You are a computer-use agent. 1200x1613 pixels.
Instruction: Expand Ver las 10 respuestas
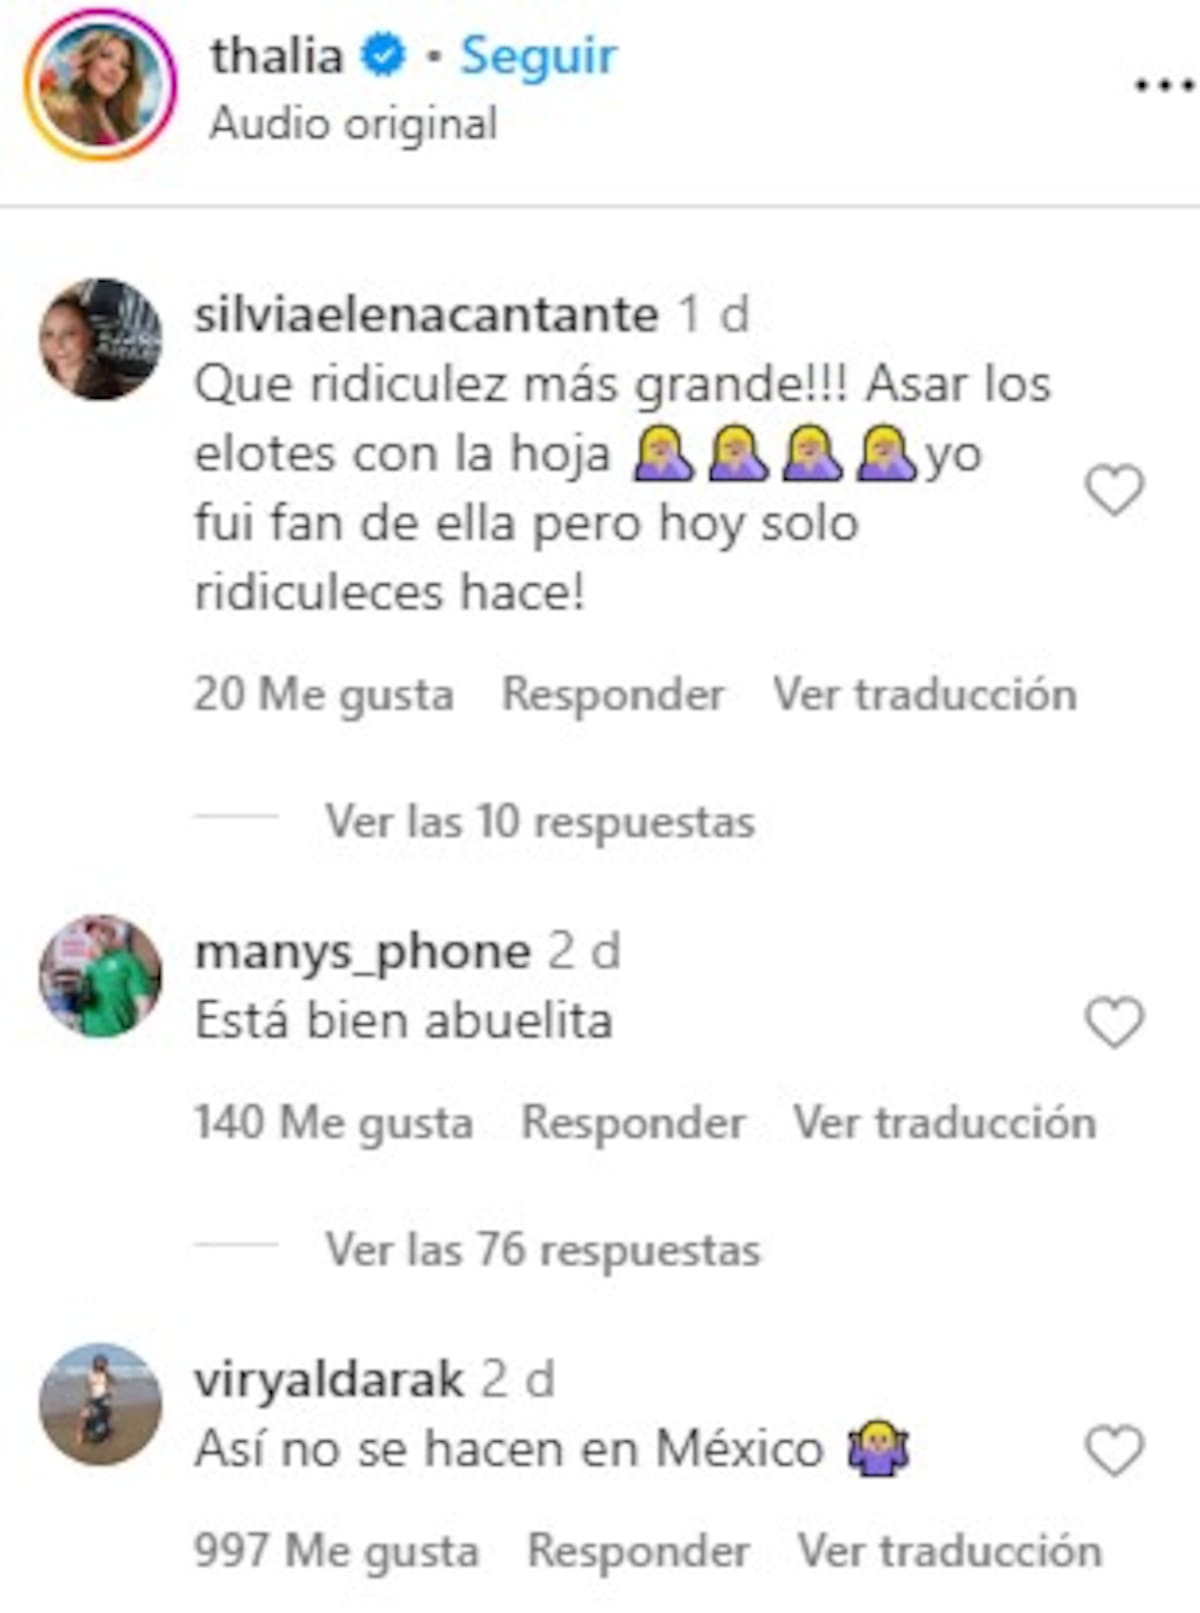540,822
